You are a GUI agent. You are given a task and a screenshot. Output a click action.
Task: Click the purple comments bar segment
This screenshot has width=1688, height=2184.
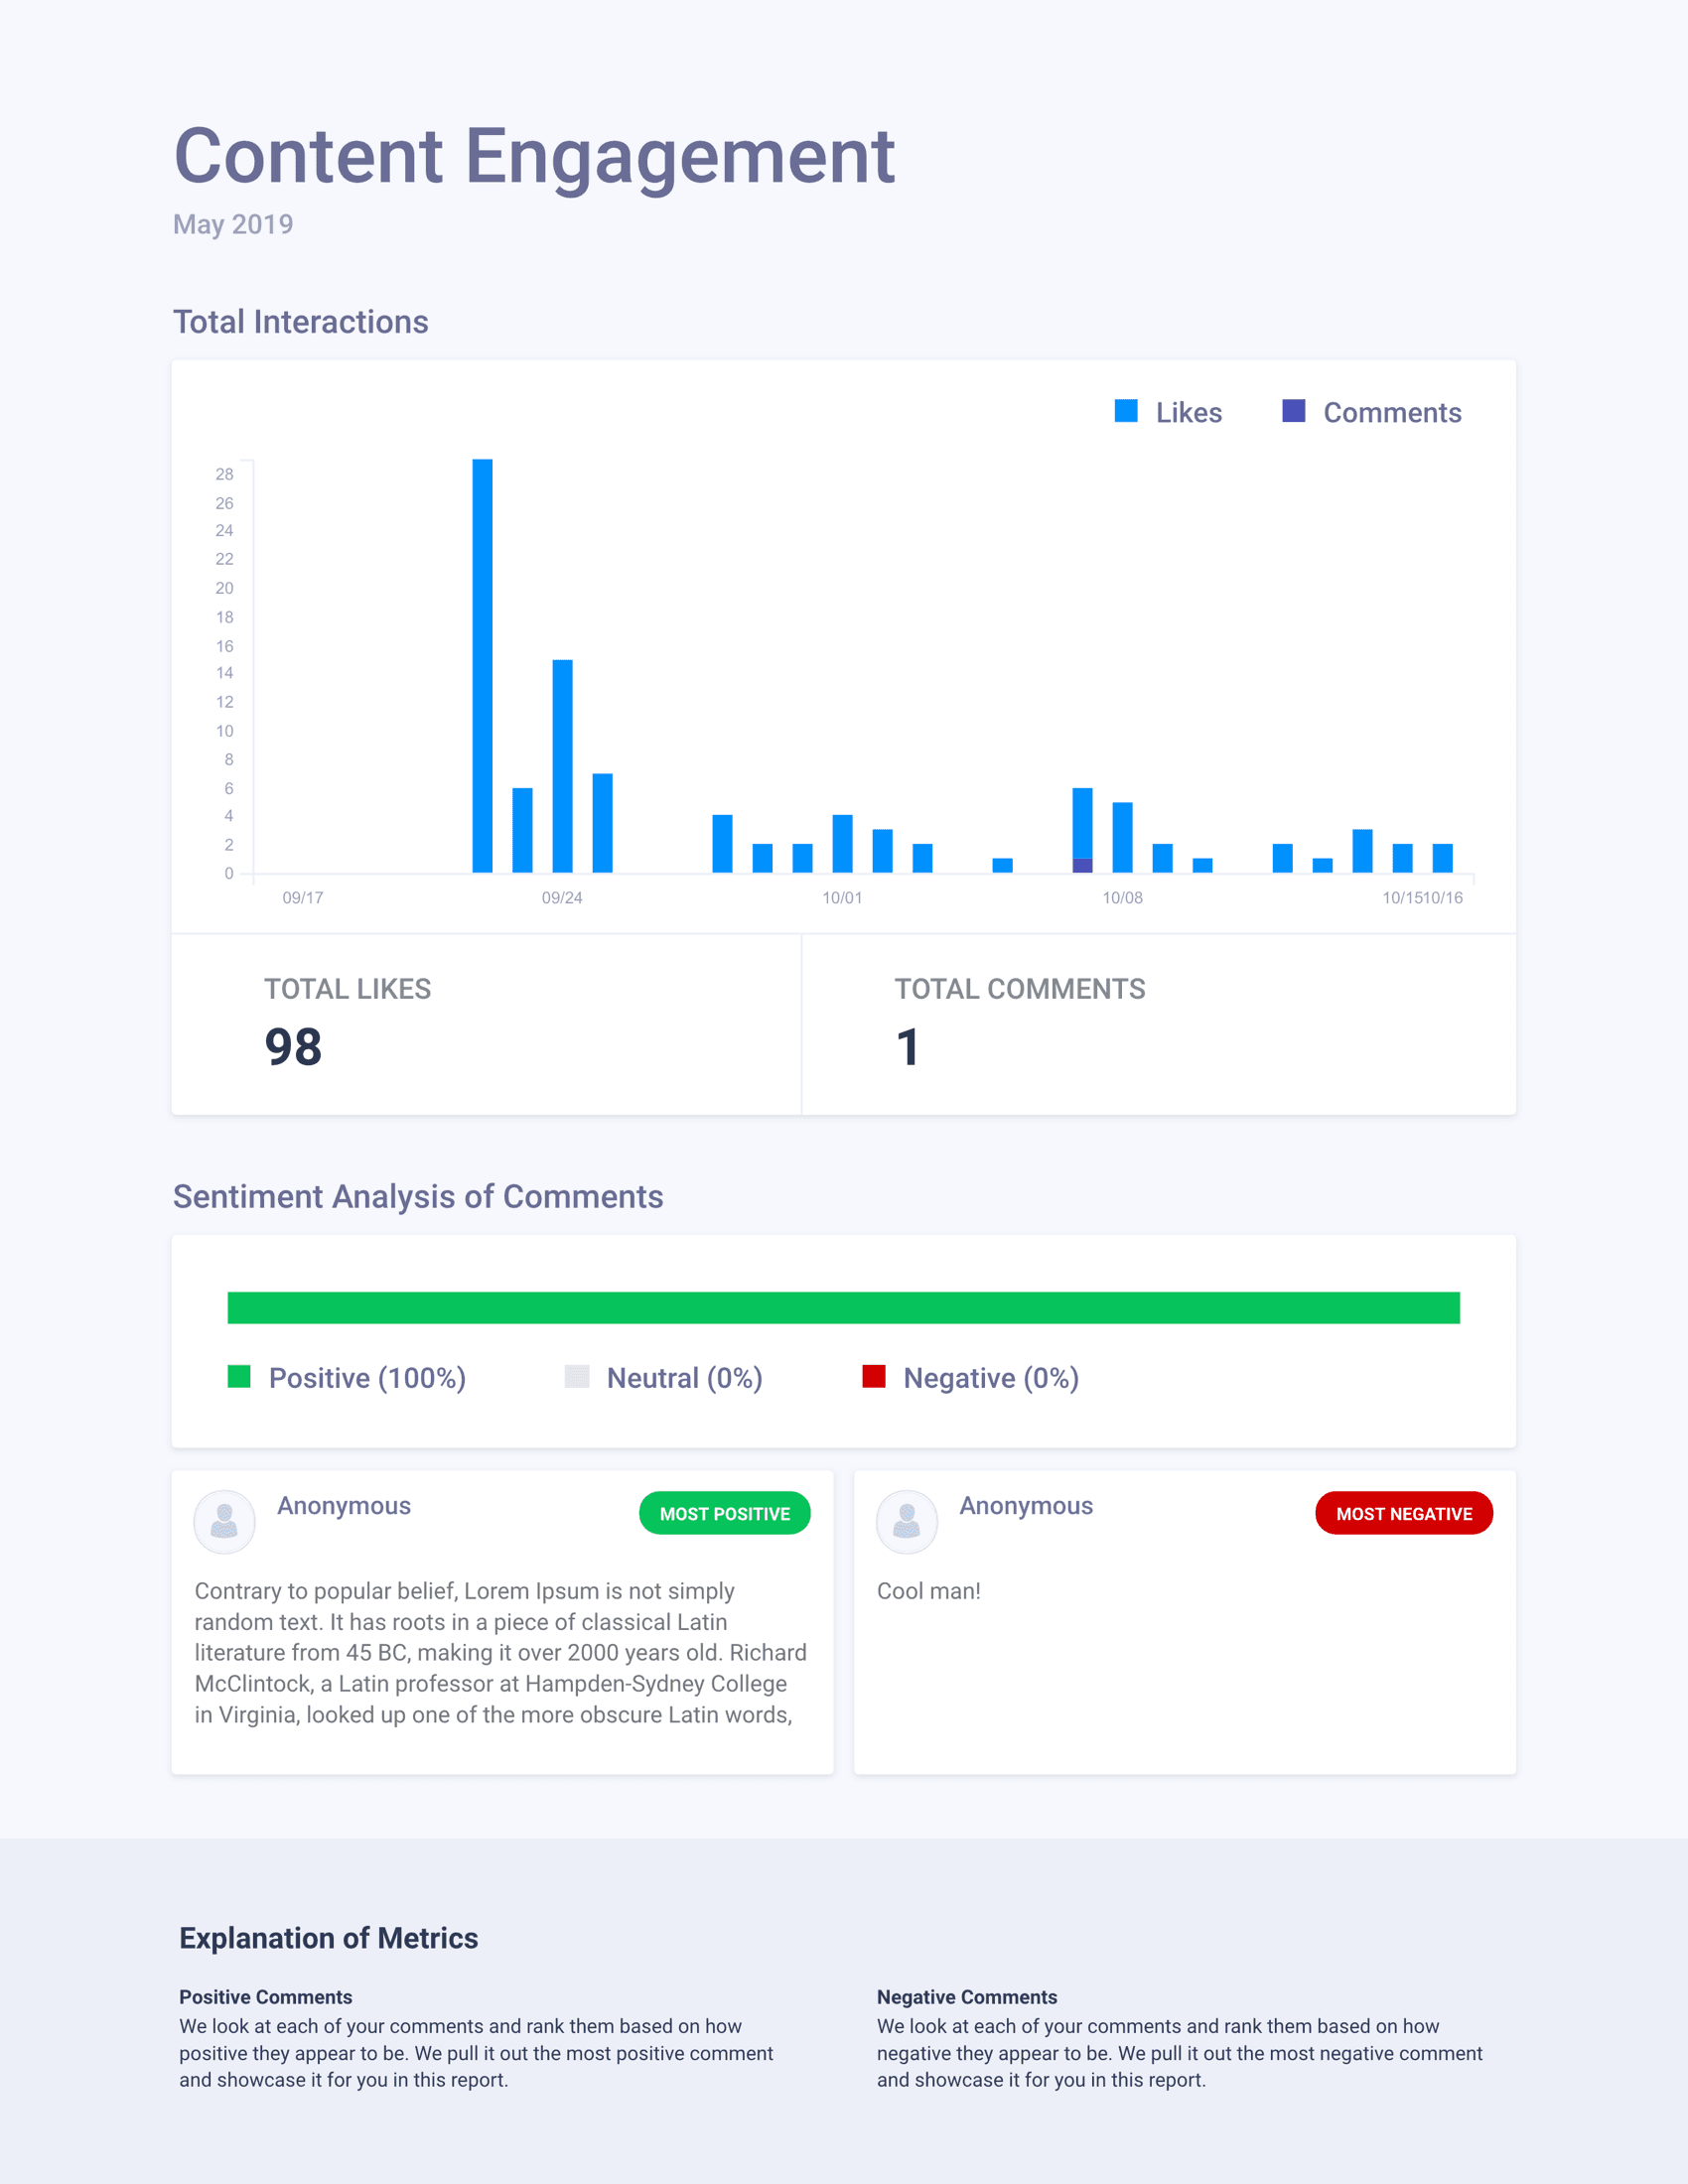coord(1082,866)
